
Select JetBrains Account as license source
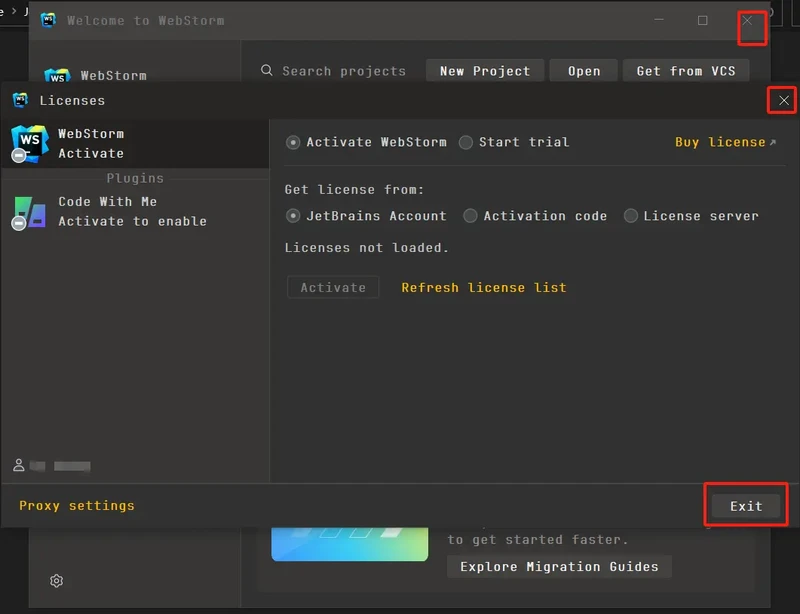coord(293,216)
